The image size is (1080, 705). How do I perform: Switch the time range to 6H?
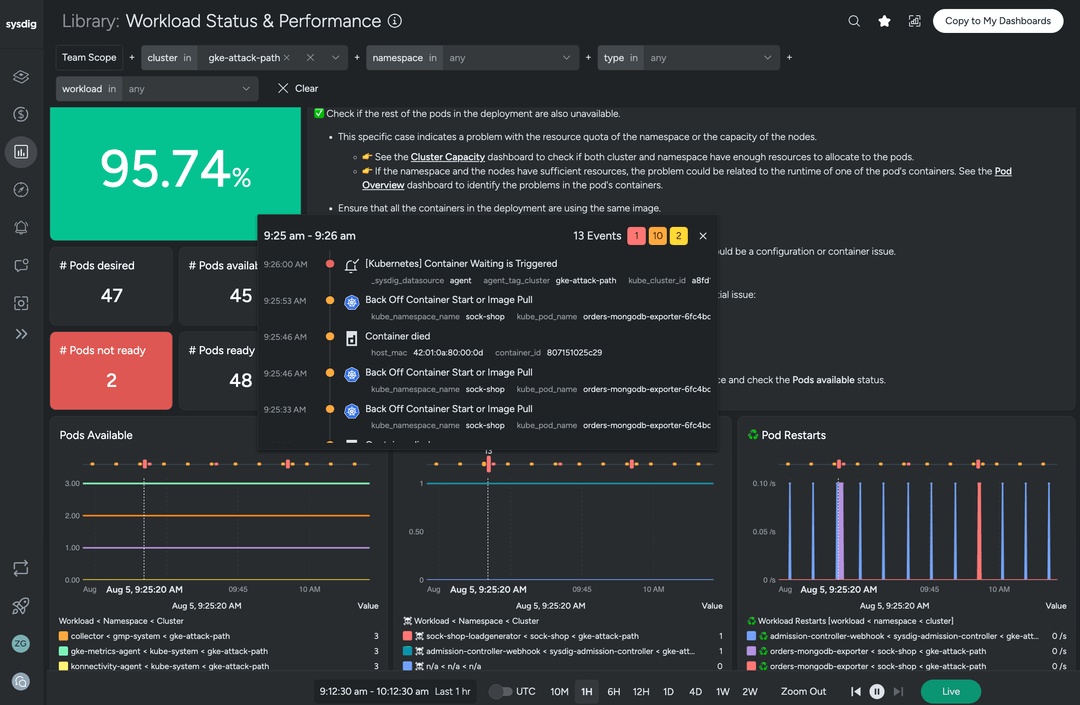[614, 691]
